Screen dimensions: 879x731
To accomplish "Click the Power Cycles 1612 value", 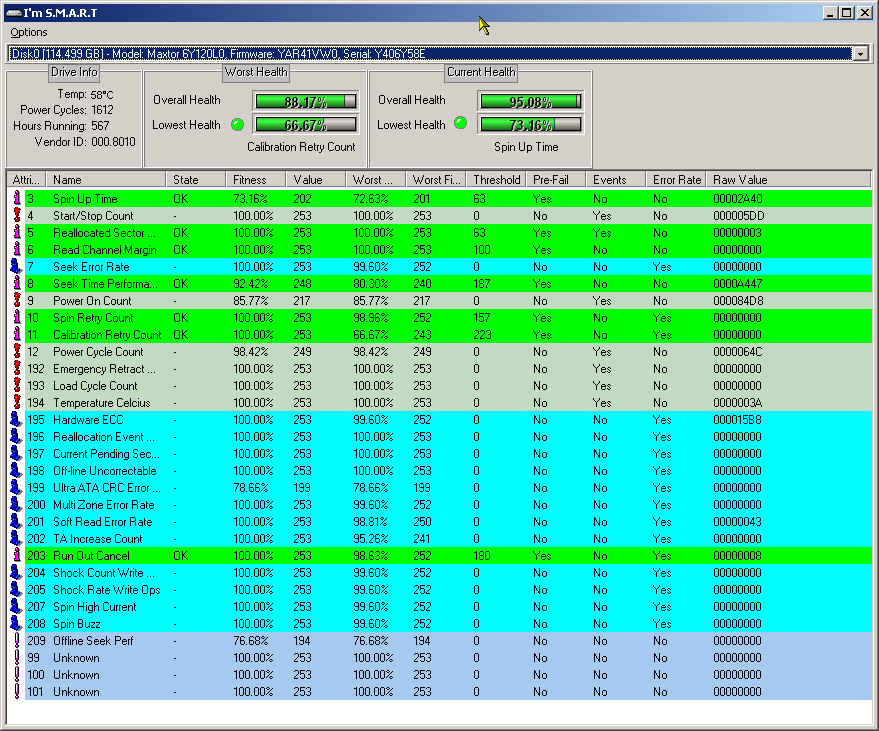I will point(102,110).
